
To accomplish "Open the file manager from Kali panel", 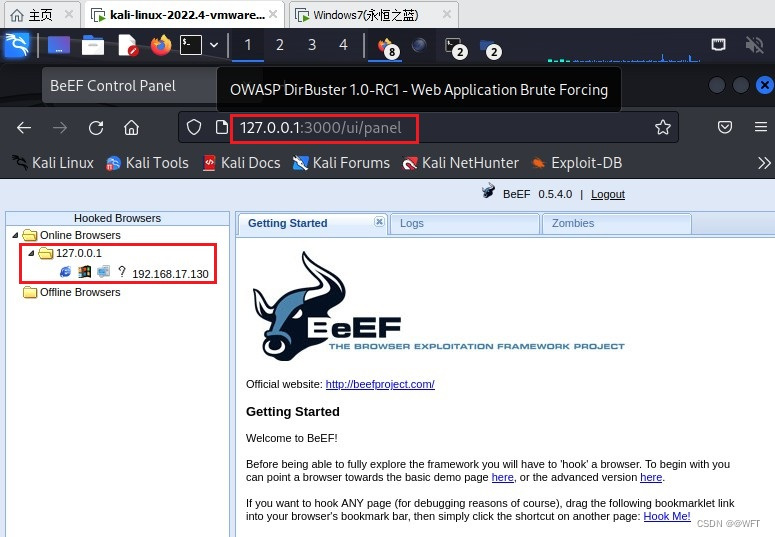I will (93, 45).
